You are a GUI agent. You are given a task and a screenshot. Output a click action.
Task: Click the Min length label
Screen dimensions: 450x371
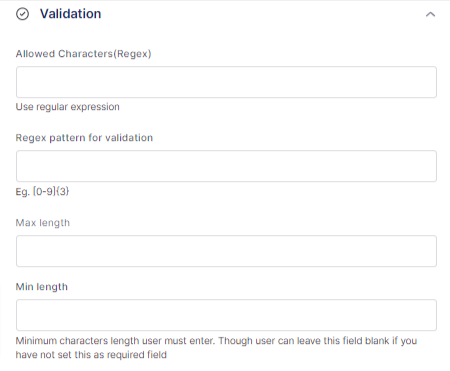click(42, 287)
